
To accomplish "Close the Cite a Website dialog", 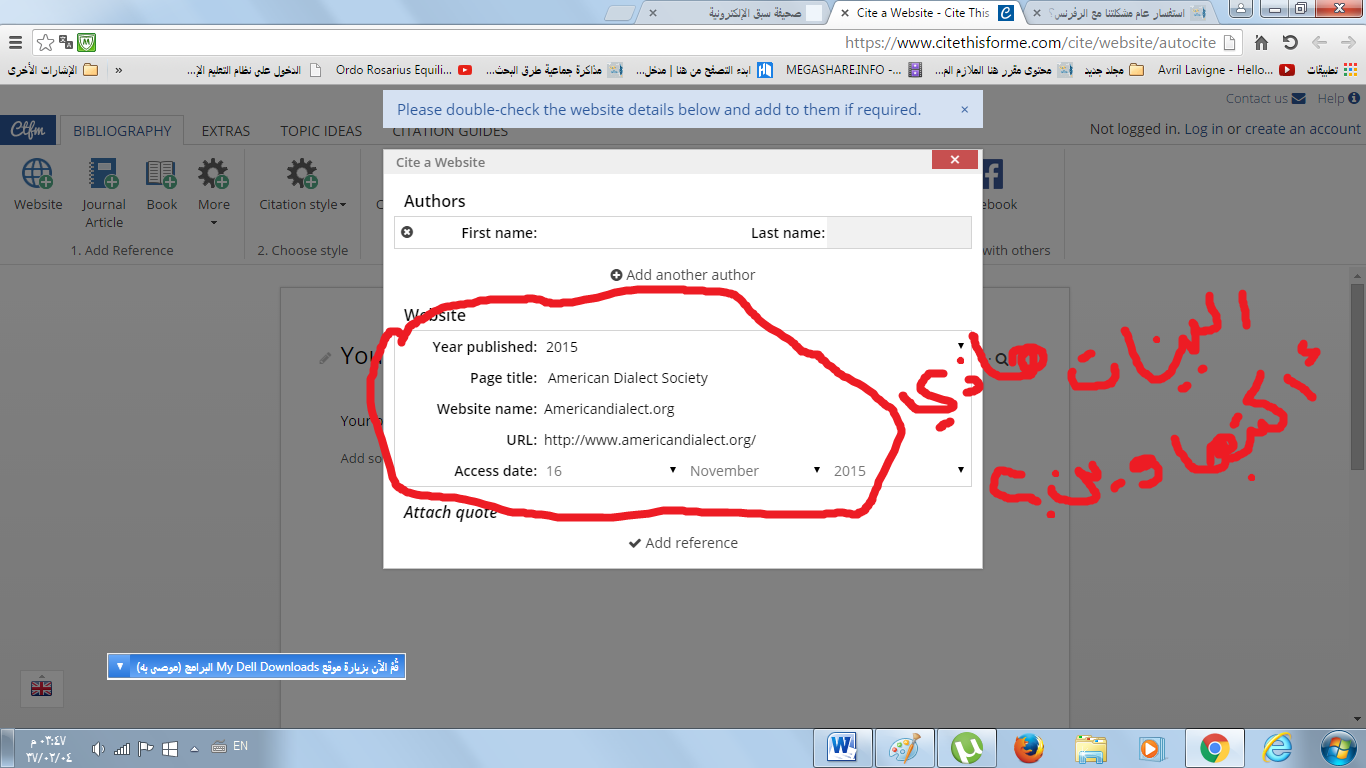I will point(954,160).
